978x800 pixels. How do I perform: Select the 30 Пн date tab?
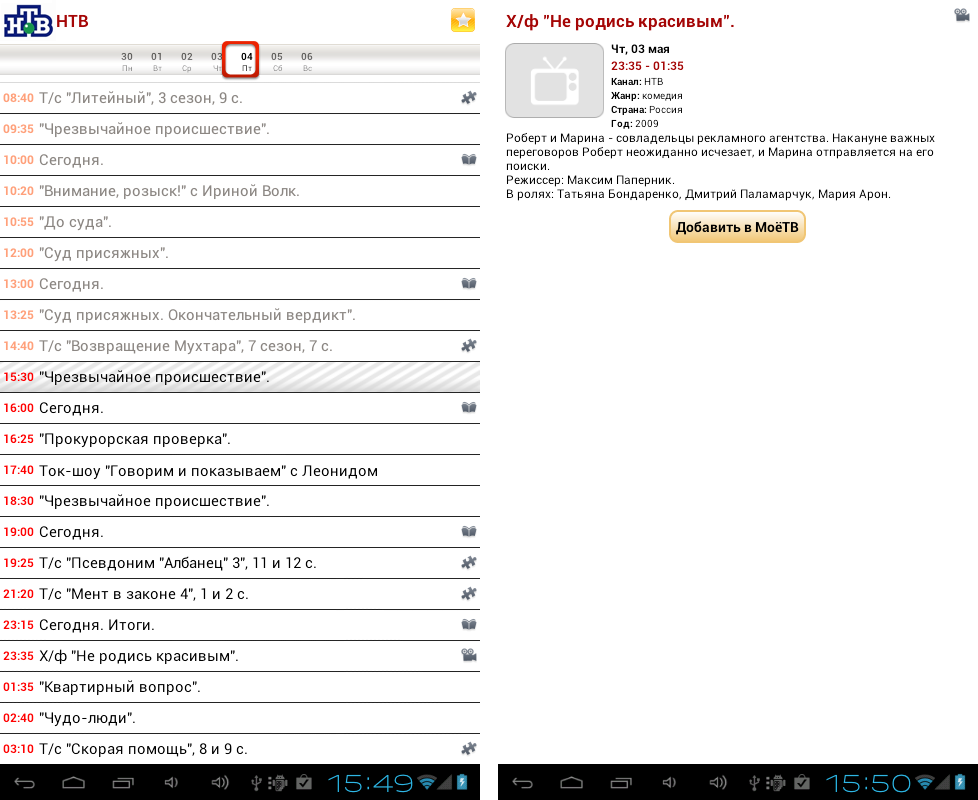pos(127,61)
